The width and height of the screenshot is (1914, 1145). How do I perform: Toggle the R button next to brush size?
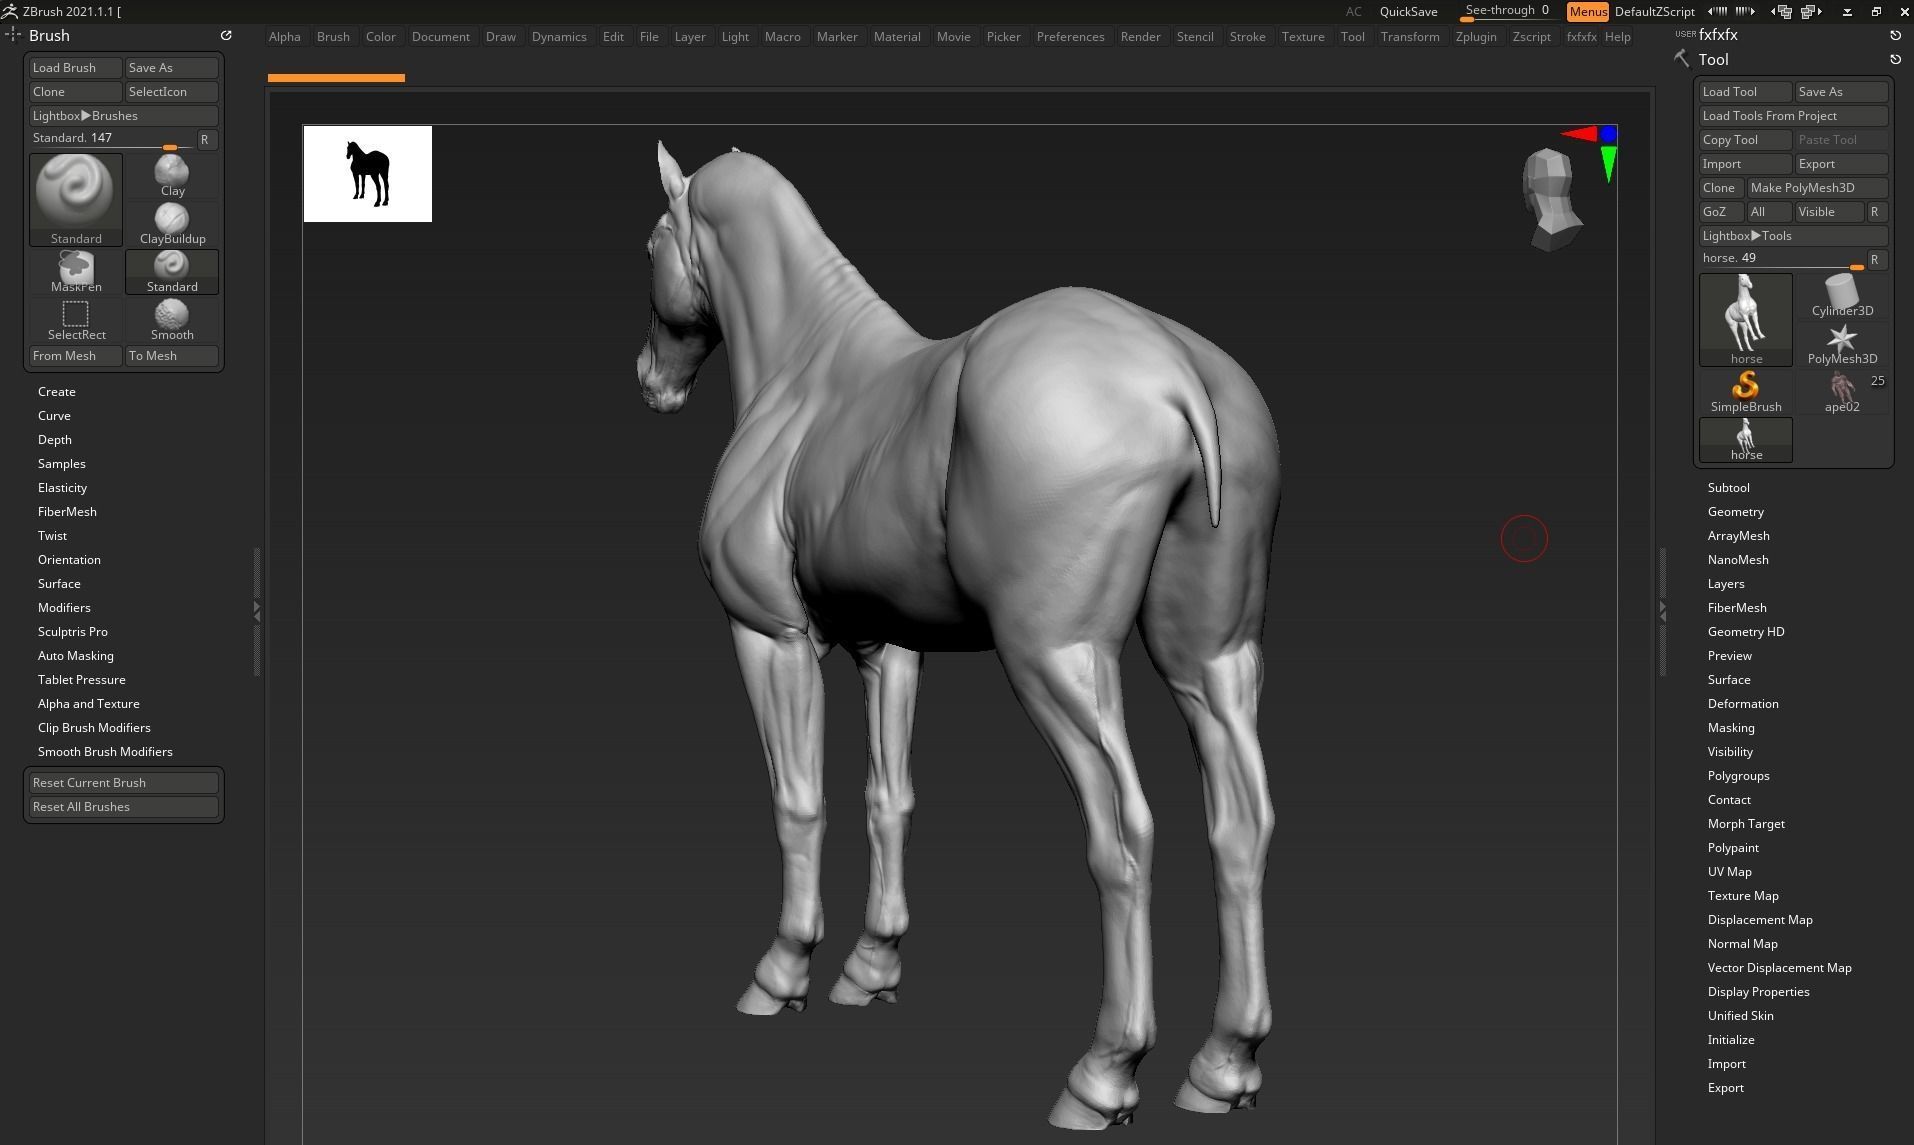(206, 139)
